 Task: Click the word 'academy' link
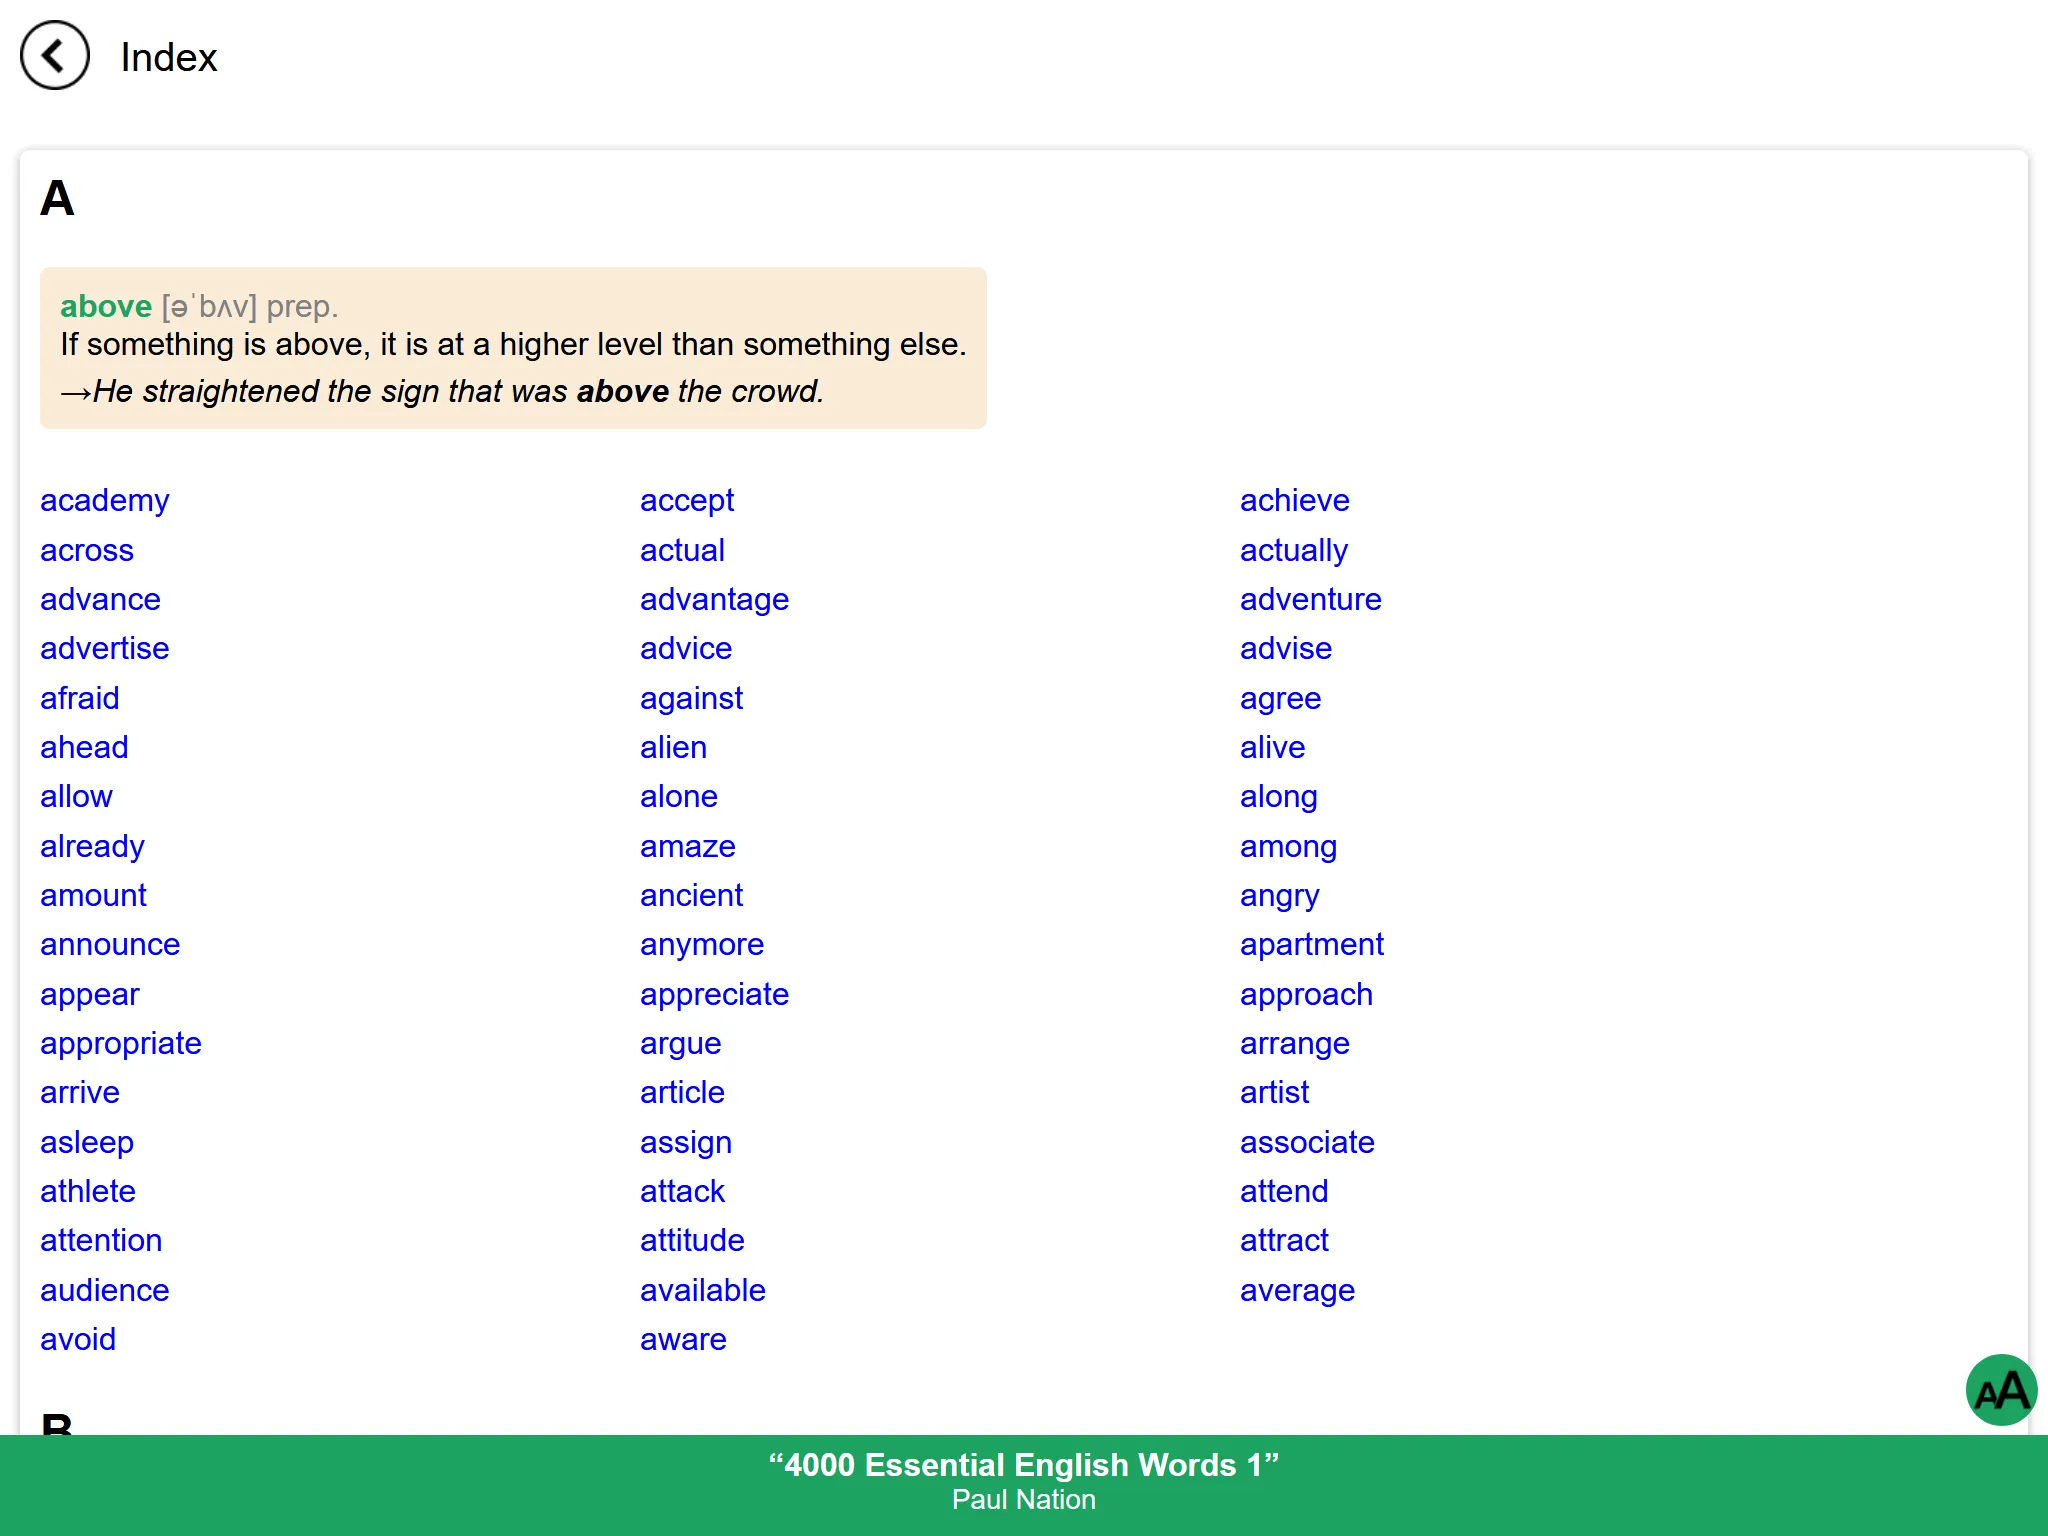point(103,499)
